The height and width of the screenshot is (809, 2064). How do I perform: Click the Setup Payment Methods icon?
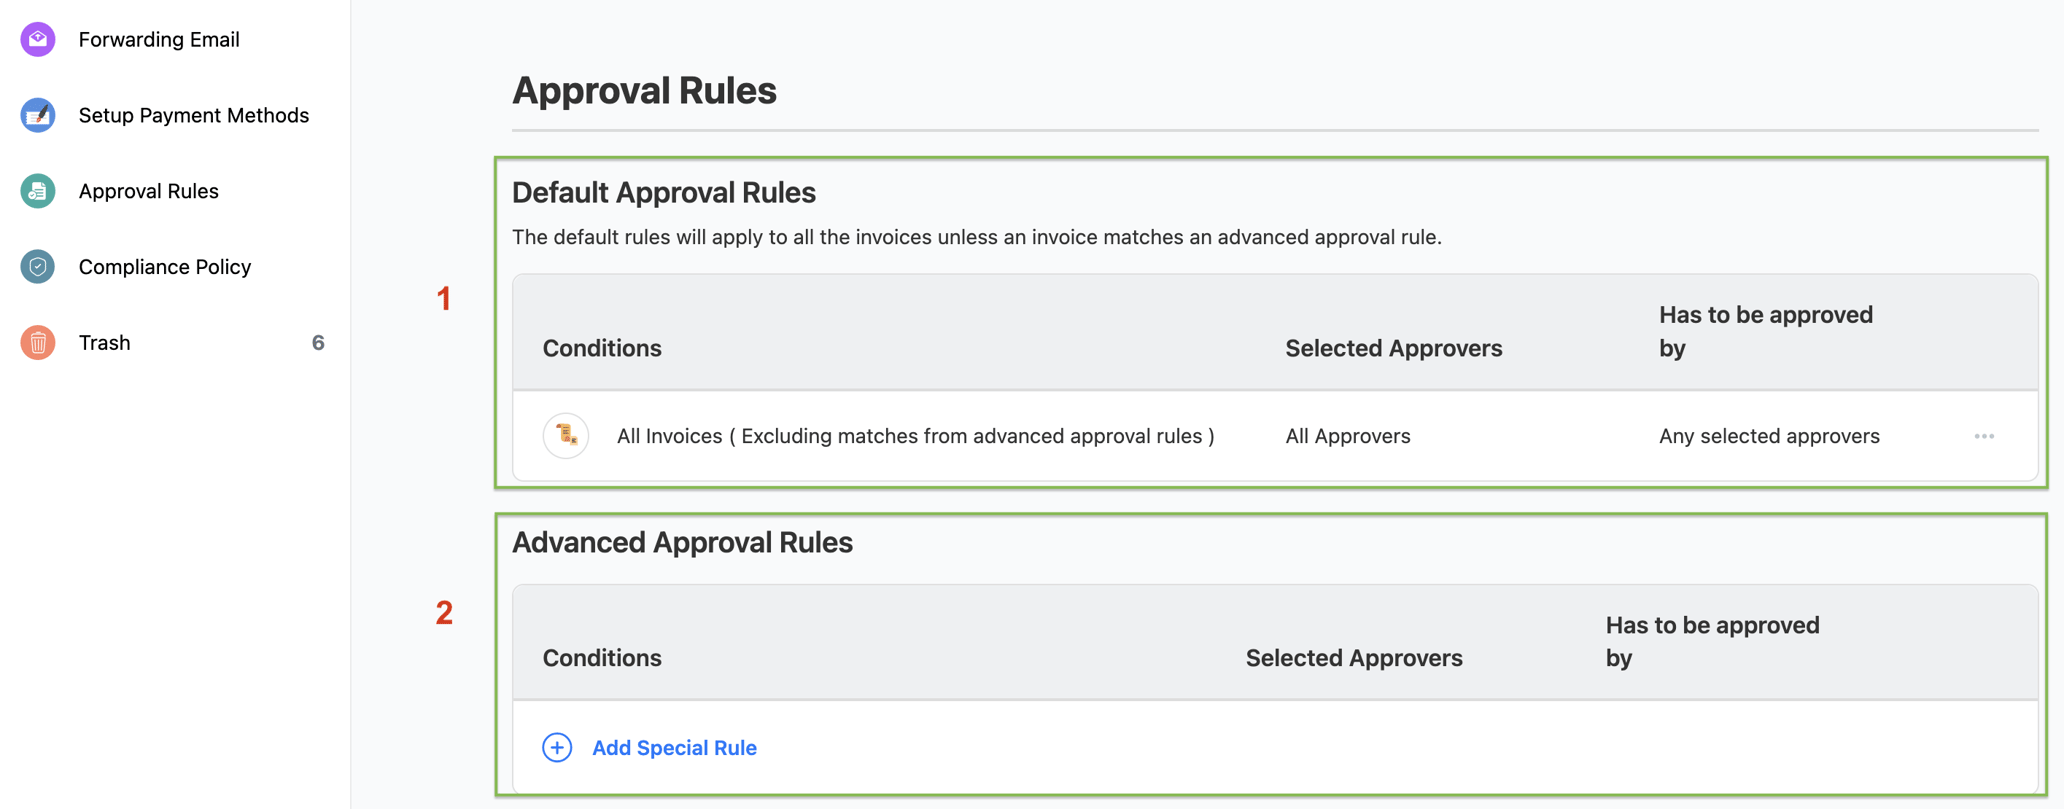(x=36, y=115)
